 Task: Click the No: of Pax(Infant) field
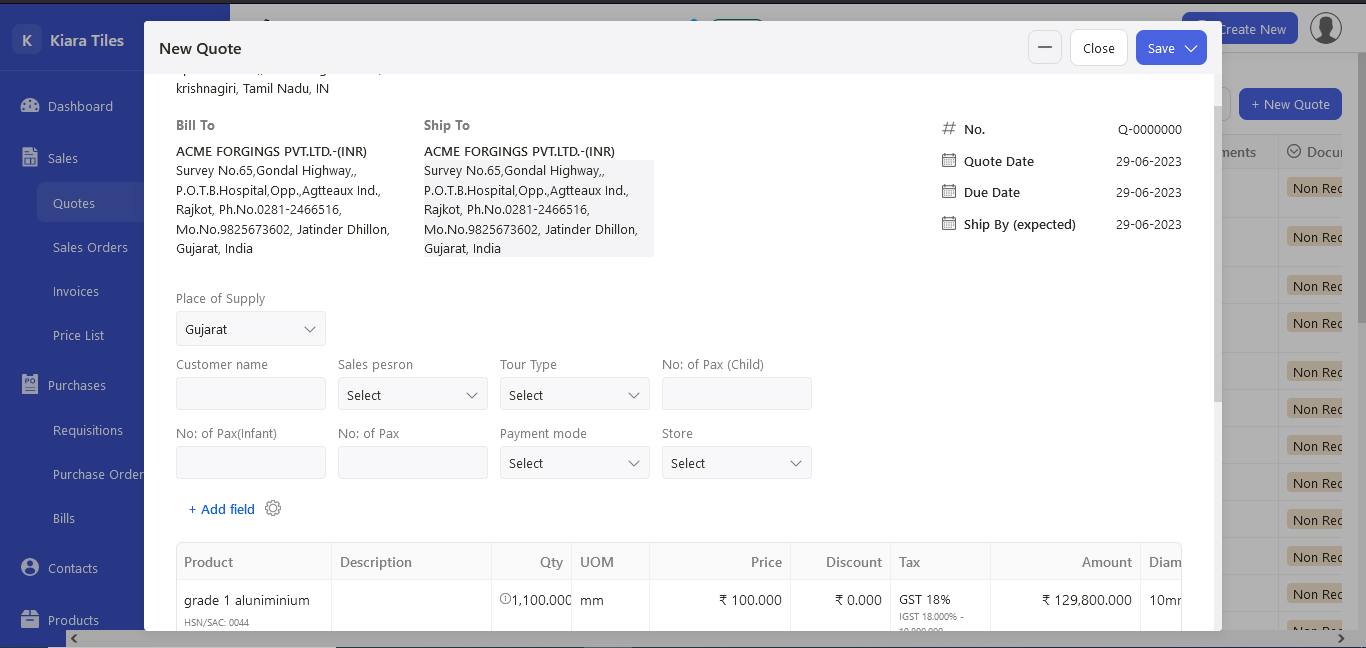point(251,462)
